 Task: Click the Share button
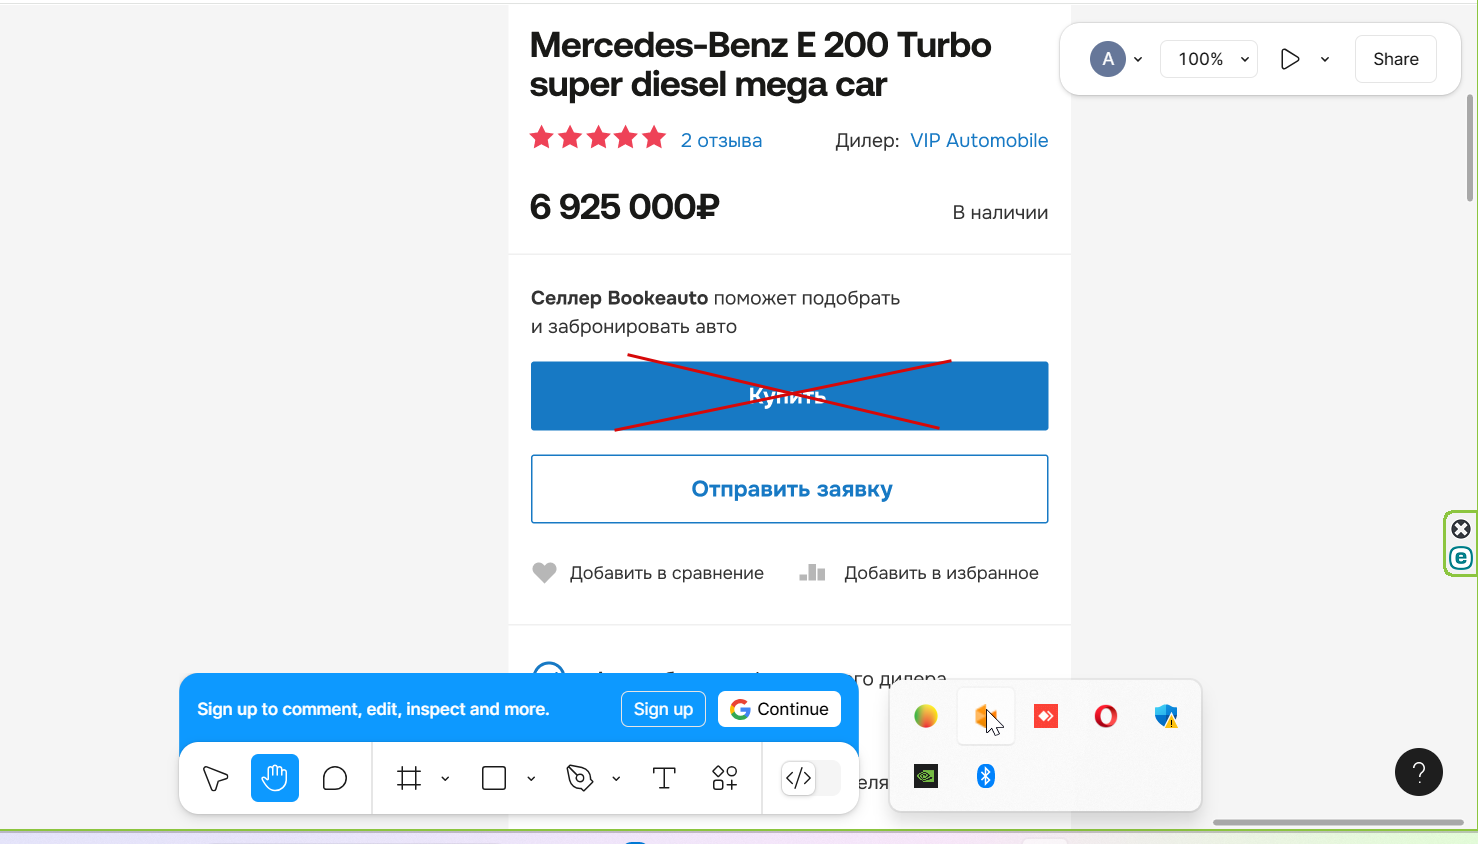(x=1396, y=59)
